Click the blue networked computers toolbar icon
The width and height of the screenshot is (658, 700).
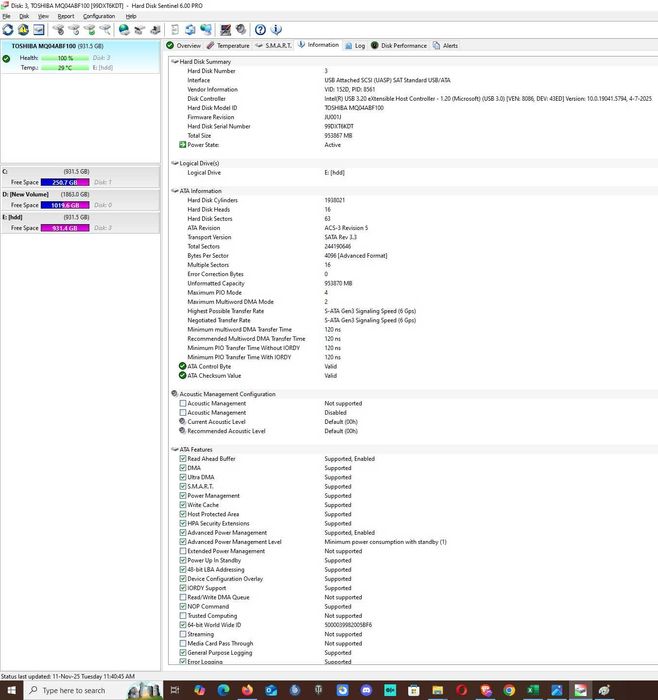click(206, 30)
